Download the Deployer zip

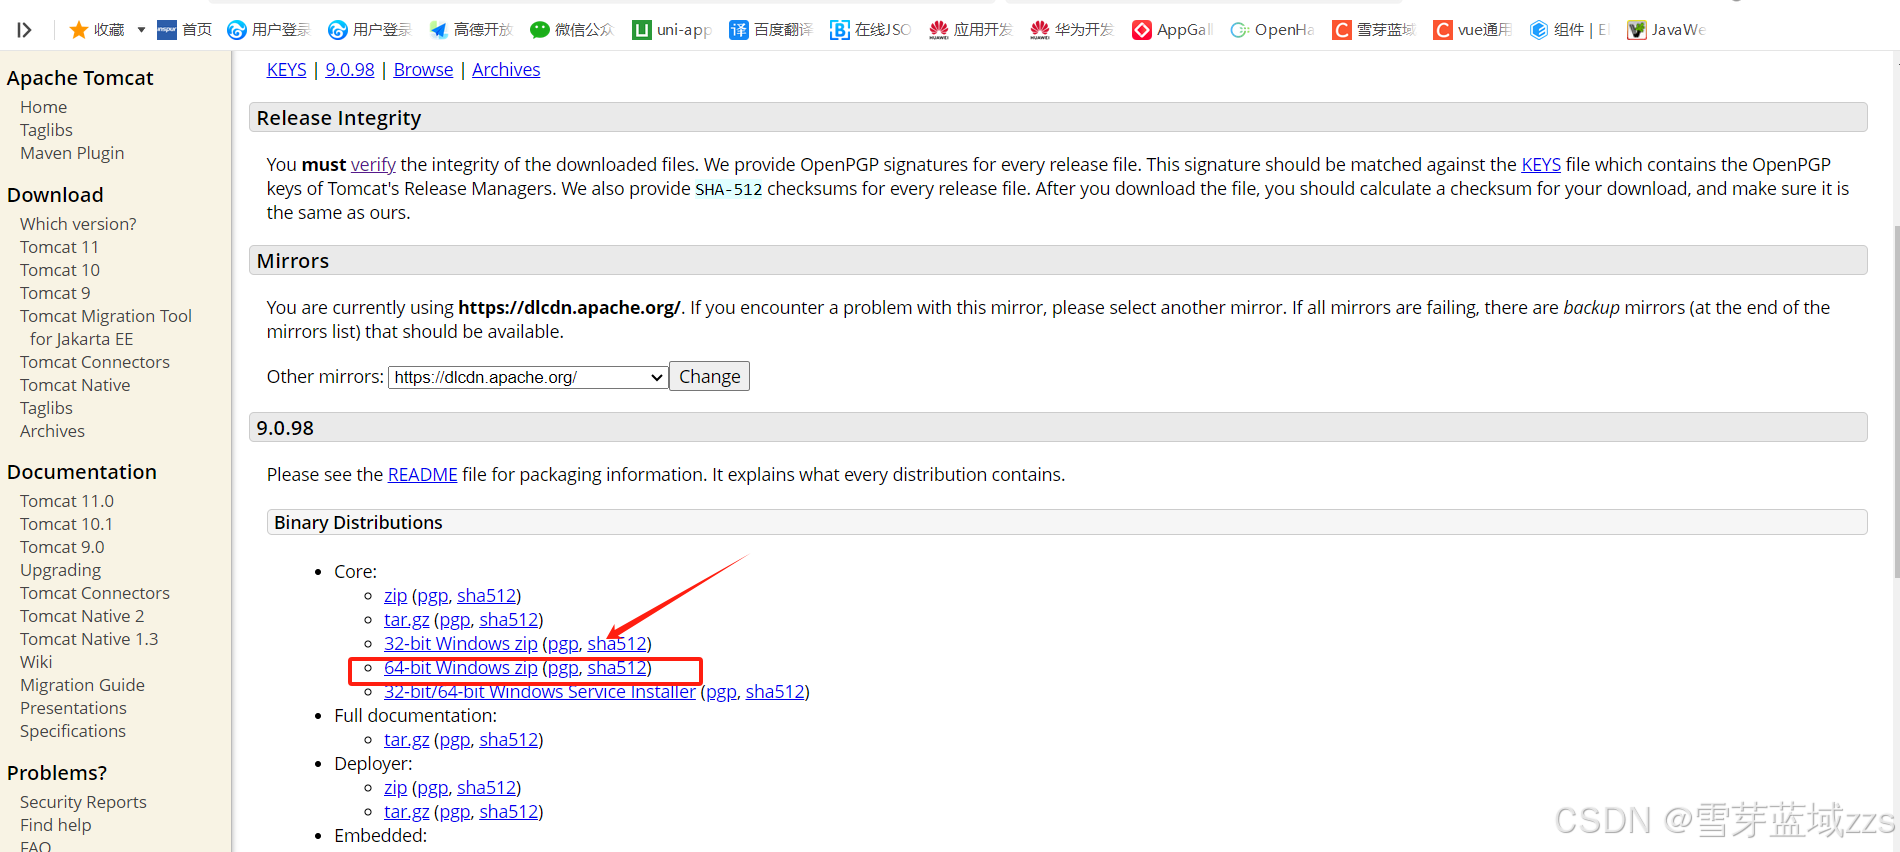[396, 788]
